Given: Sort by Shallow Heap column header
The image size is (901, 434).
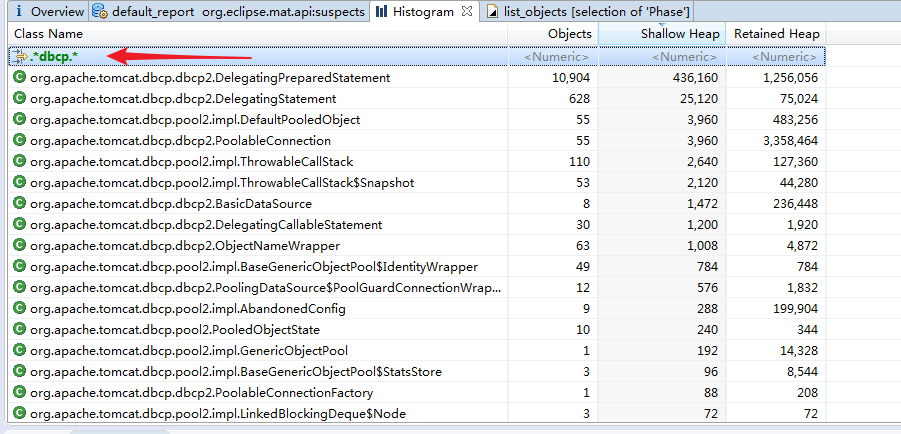Looking at the screenshot, I should click(x=680, y=34).
